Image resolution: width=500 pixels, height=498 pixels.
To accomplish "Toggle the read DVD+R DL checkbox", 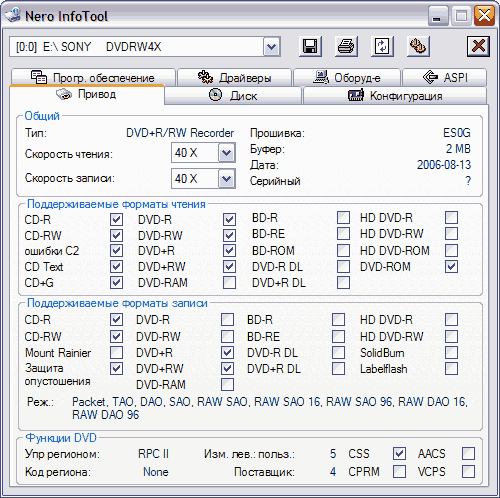I will (343, 283).
